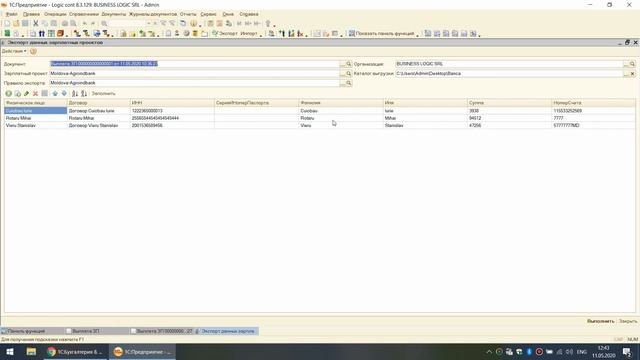
Task: Open the Действия dropdown menu
Action: (14, 51)
